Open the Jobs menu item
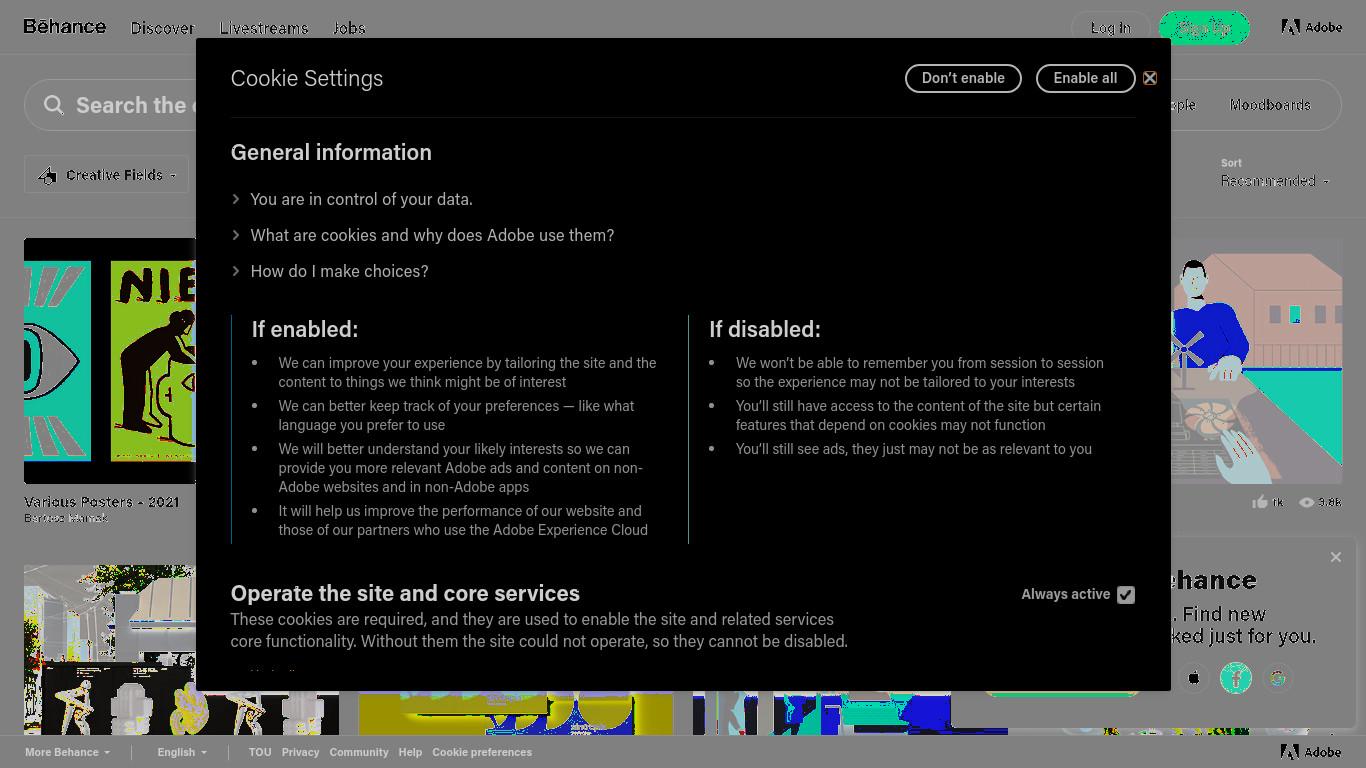The width and height of the screenshot is (1366, 768). pyautogui.click(x=349, y=28)
